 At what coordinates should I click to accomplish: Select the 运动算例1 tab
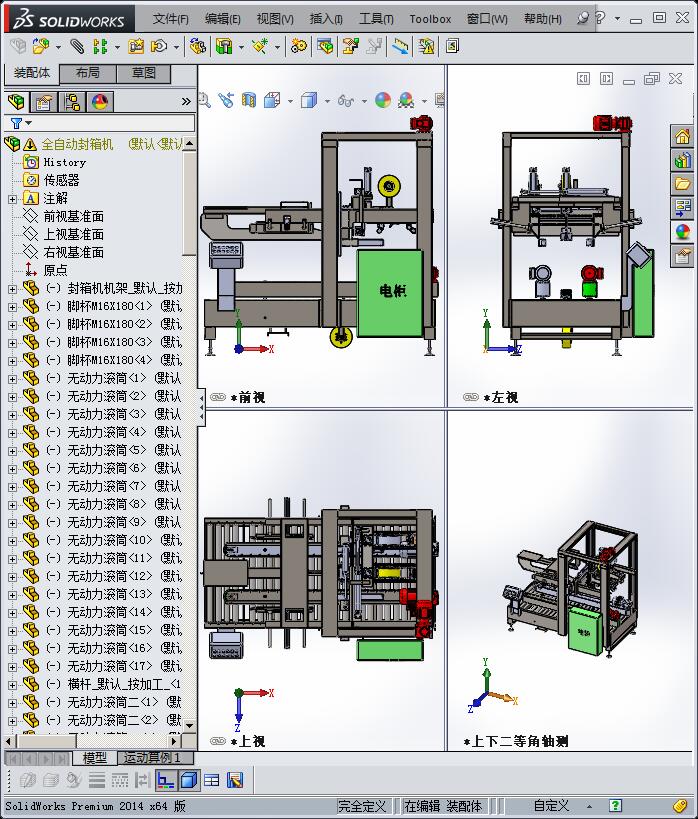tap(153, 757)
